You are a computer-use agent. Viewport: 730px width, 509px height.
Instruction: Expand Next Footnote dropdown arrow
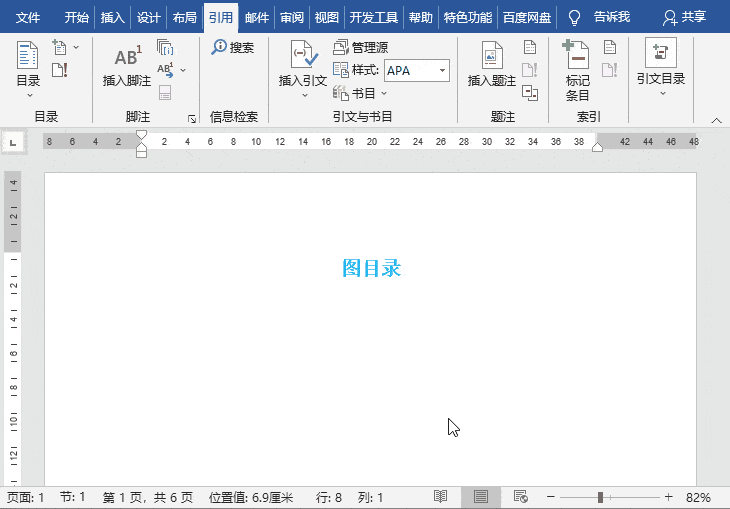[x=183, y=70]
